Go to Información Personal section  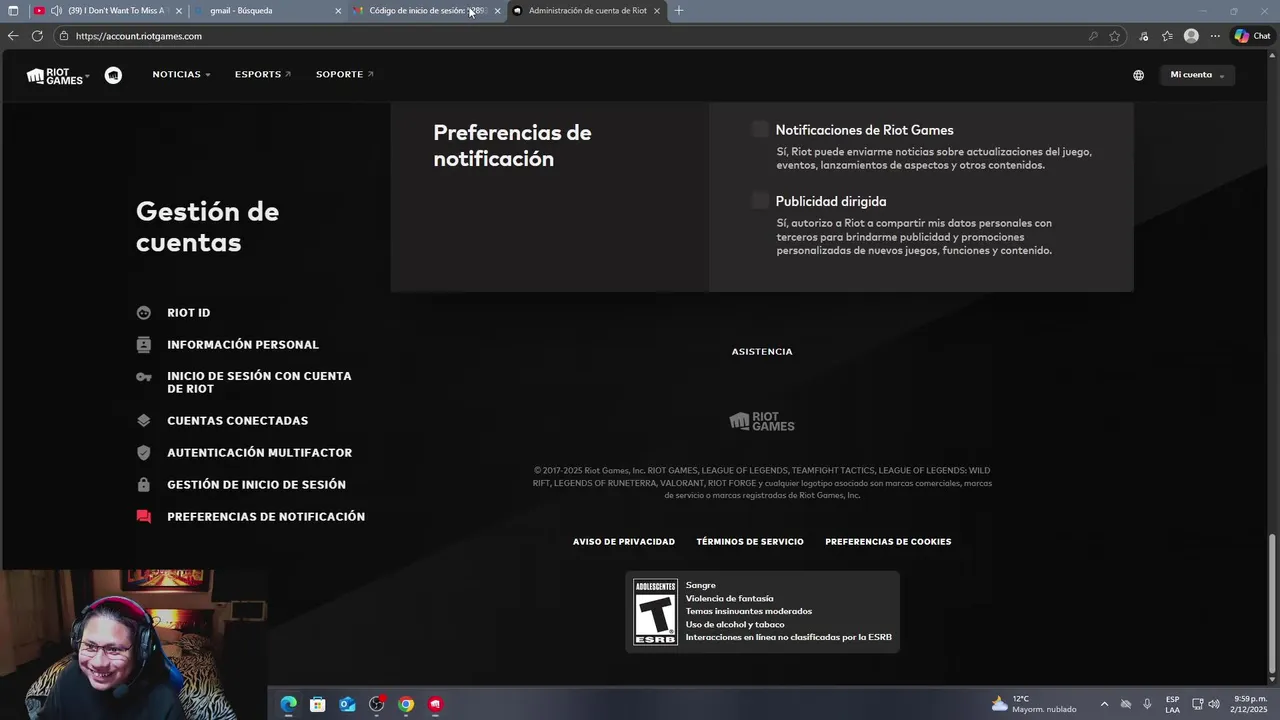(243, 345)
